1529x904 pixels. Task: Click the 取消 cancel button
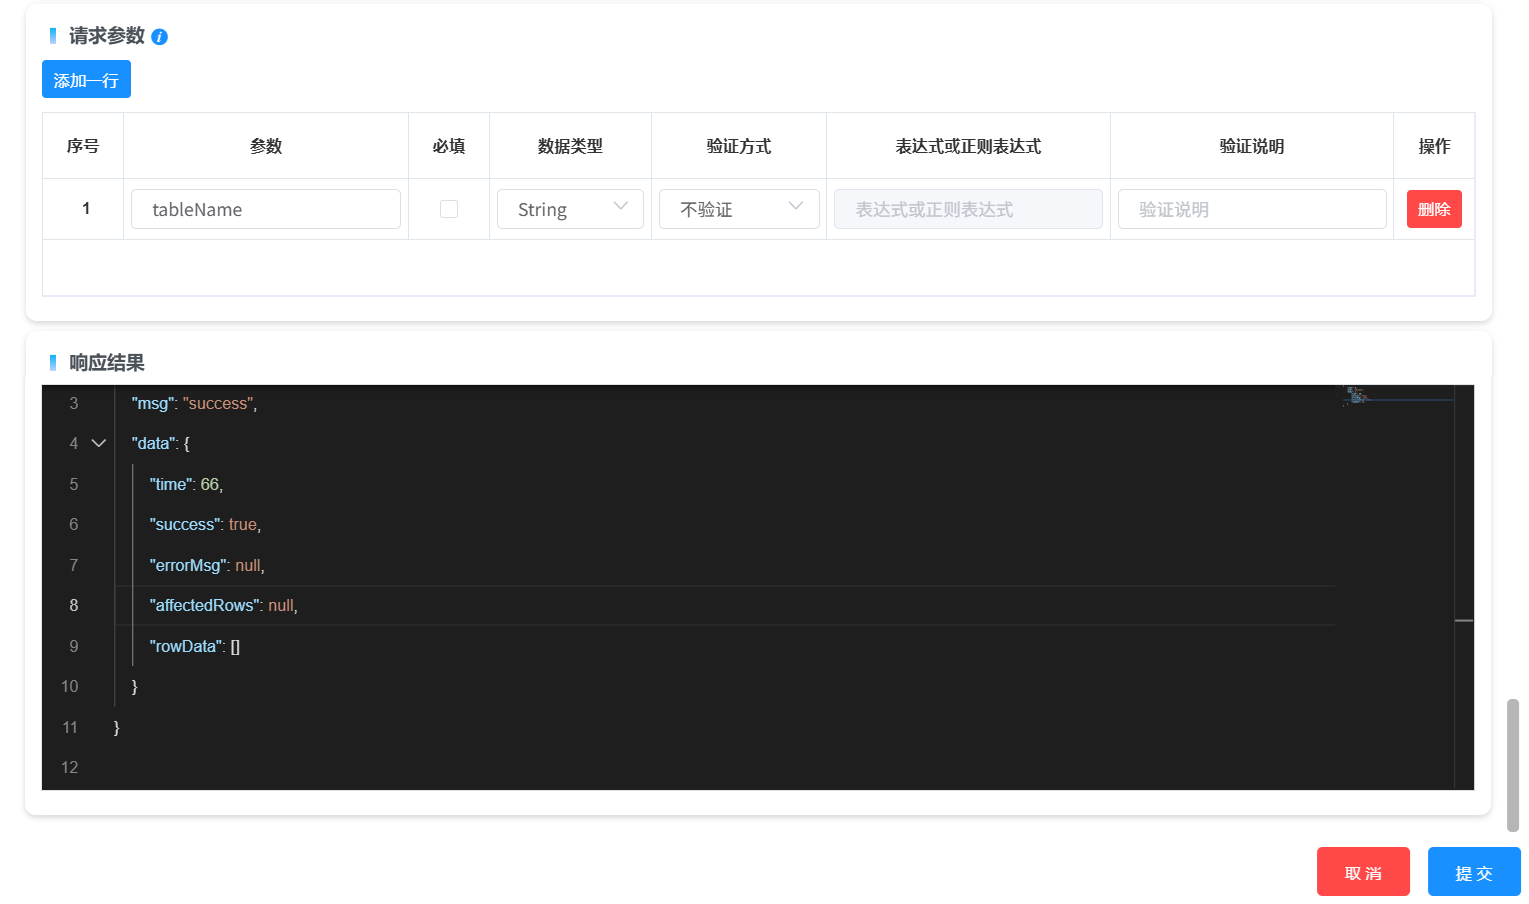(x=1362, y=872)
